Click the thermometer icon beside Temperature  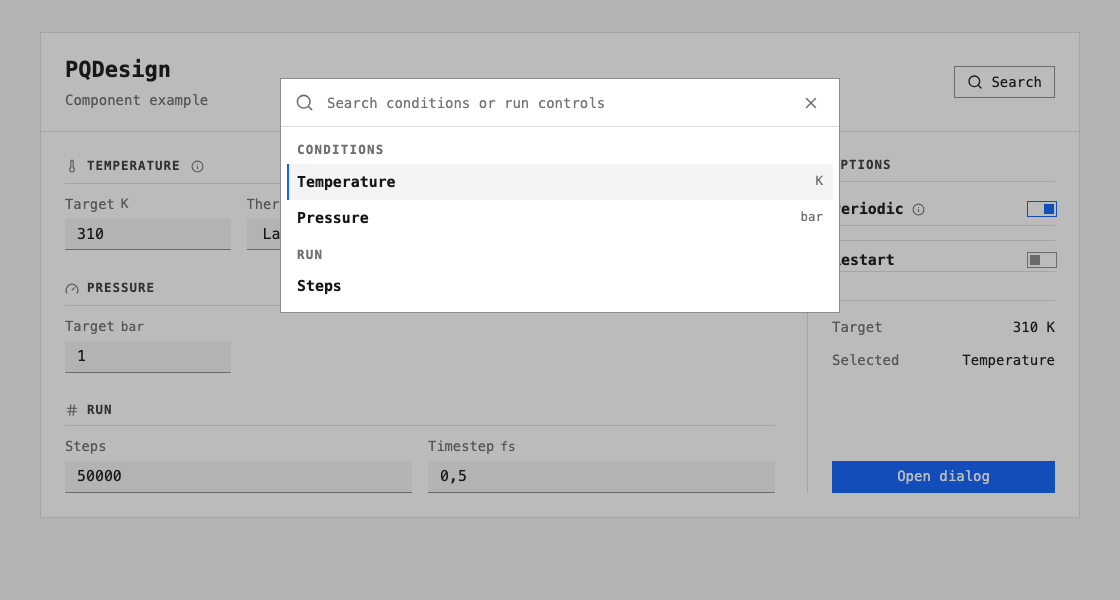(72, 166)
